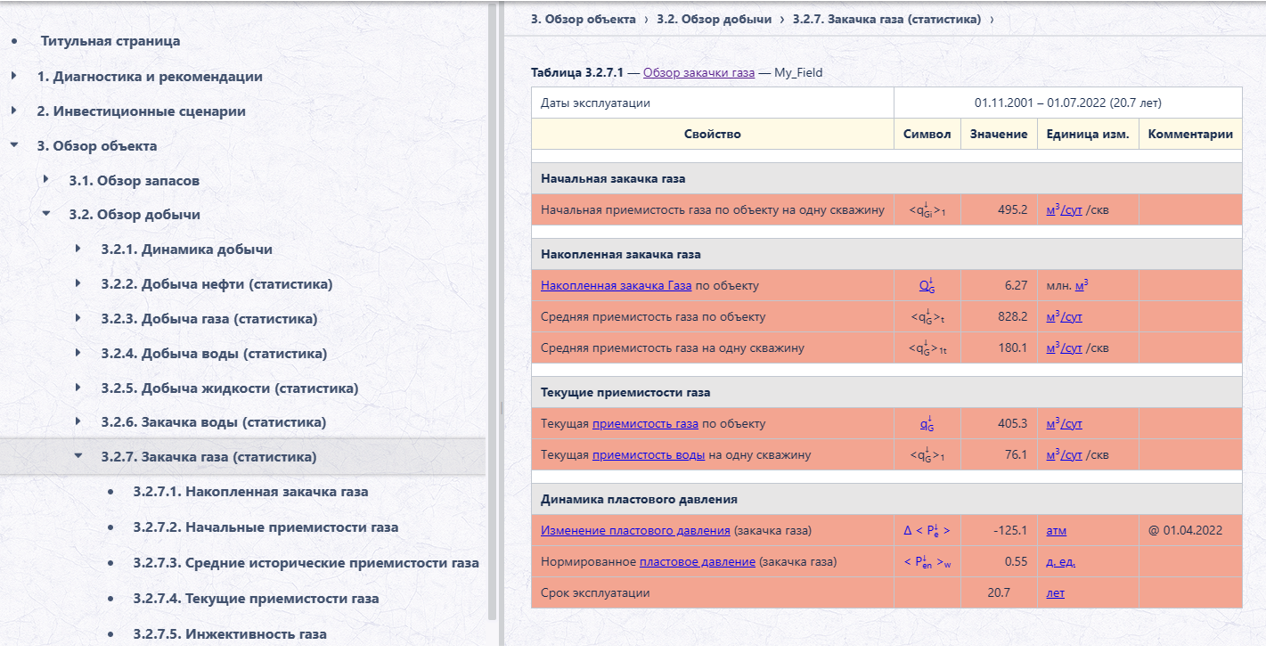Select '2. Инвестиционные сценарии' tree label
The height and width of the screenshot is (646, 1266).
141,111
